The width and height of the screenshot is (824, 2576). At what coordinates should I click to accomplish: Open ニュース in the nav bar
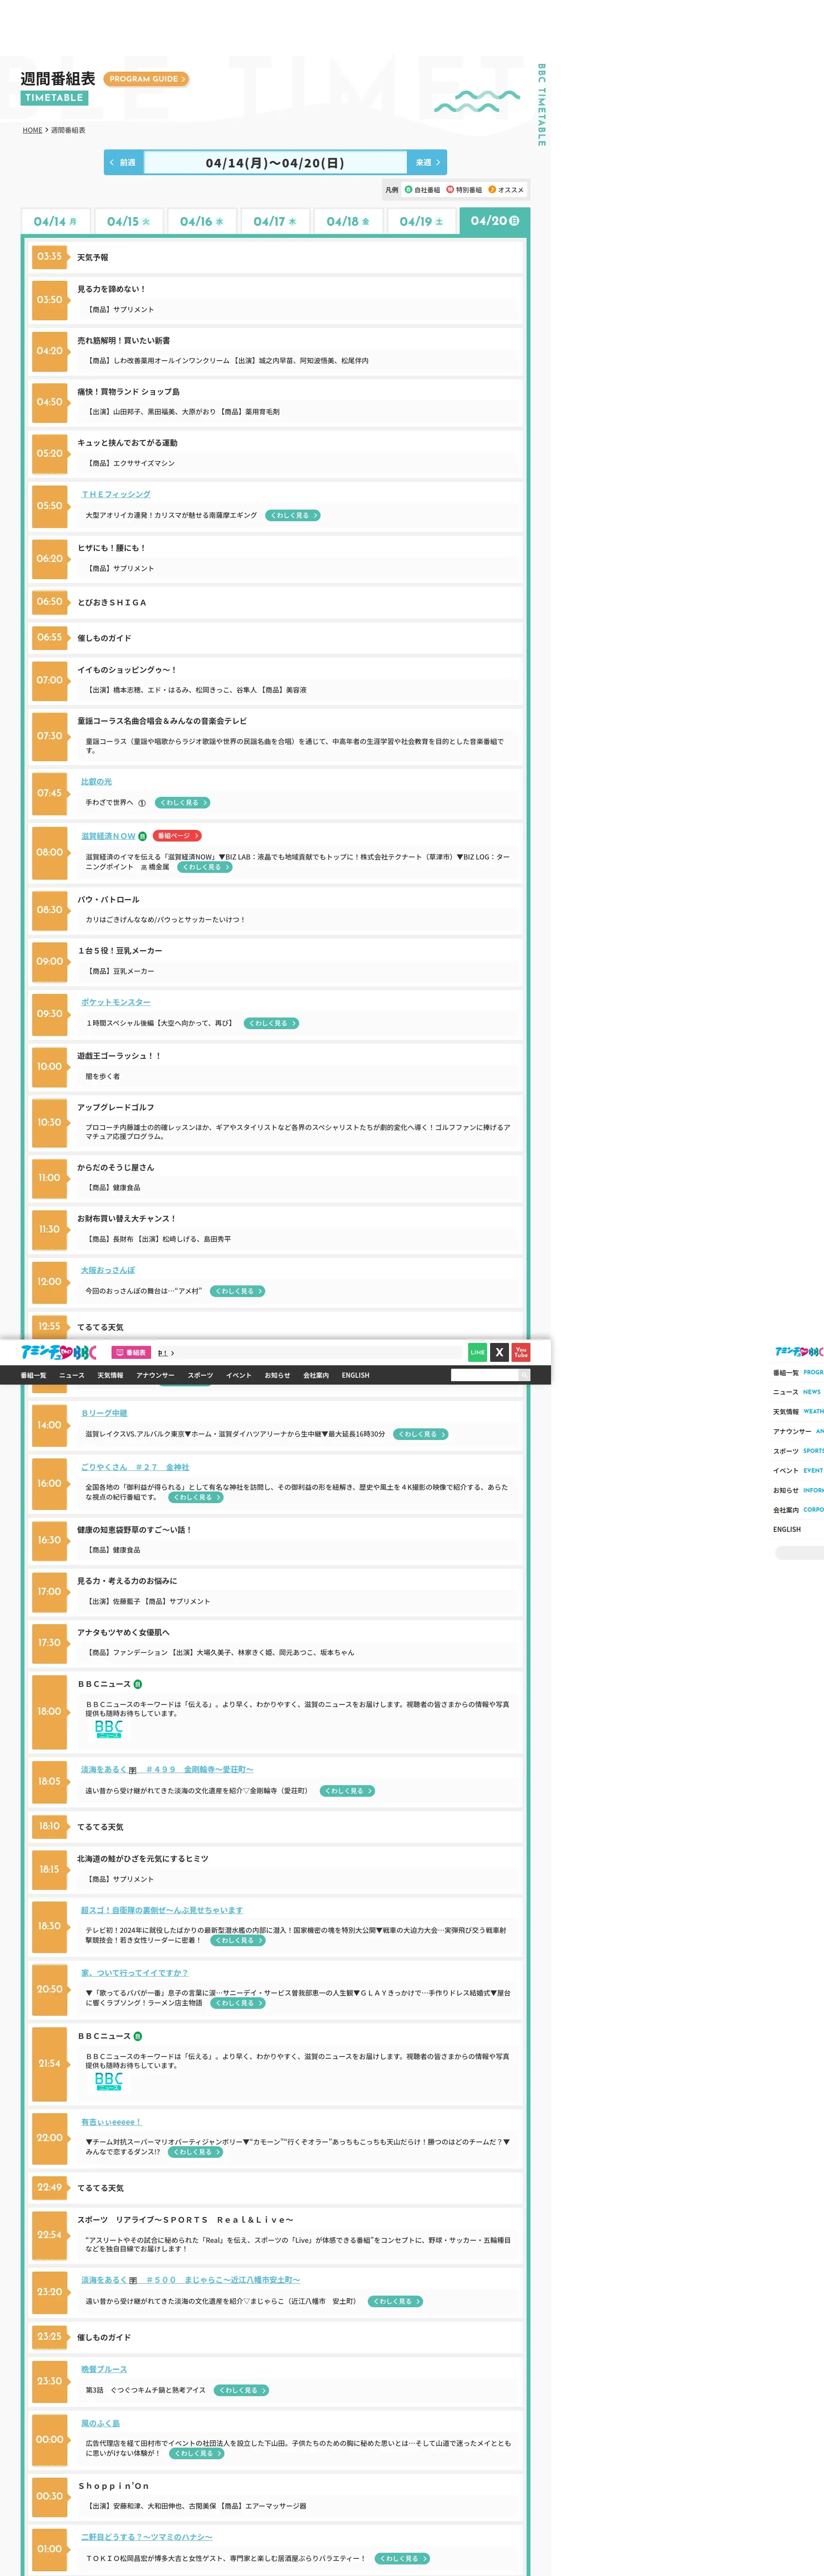tap(72, 1375)
